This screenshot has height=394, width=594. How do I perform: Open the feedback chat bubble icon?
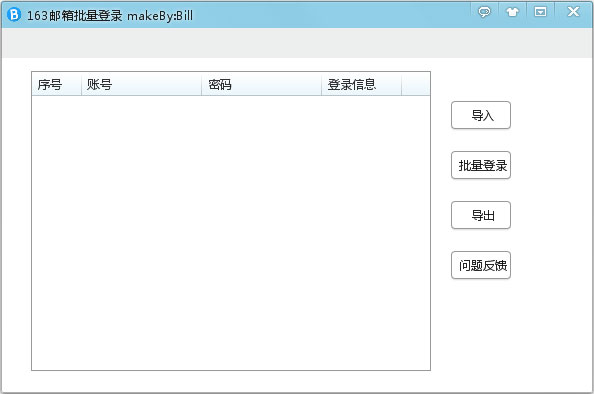[484, 12]
